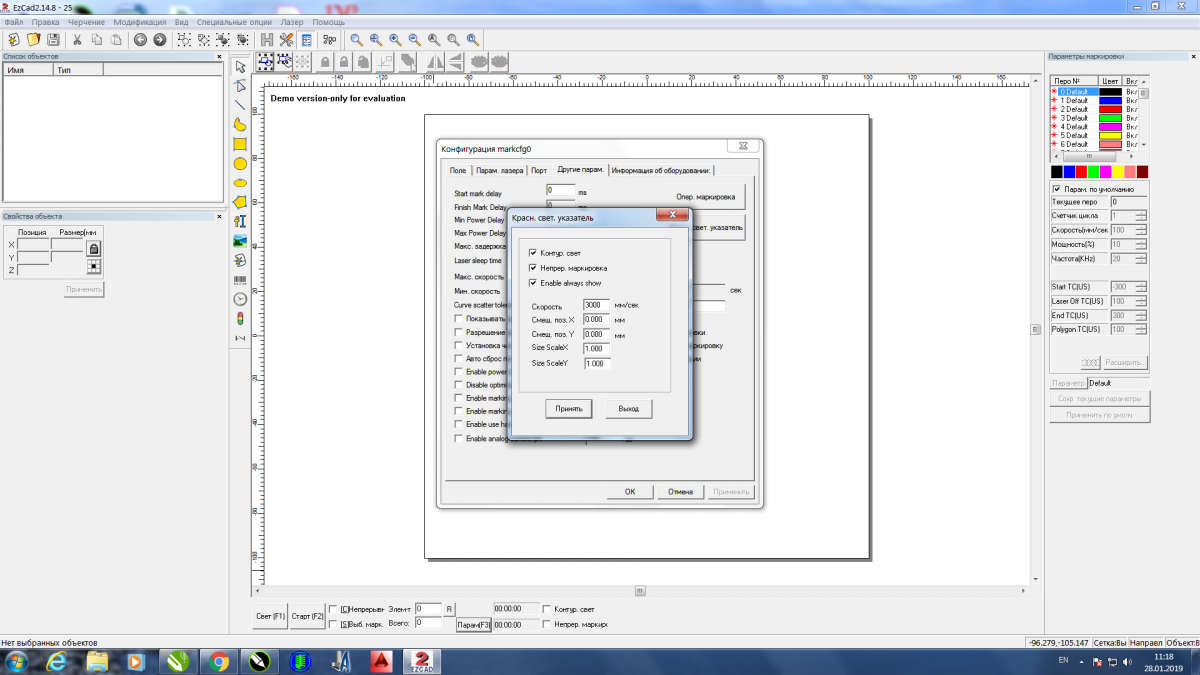1200x675 pixels.
Task: Select pen '2 Default' in the pen list
Action: coord(1076,109)
